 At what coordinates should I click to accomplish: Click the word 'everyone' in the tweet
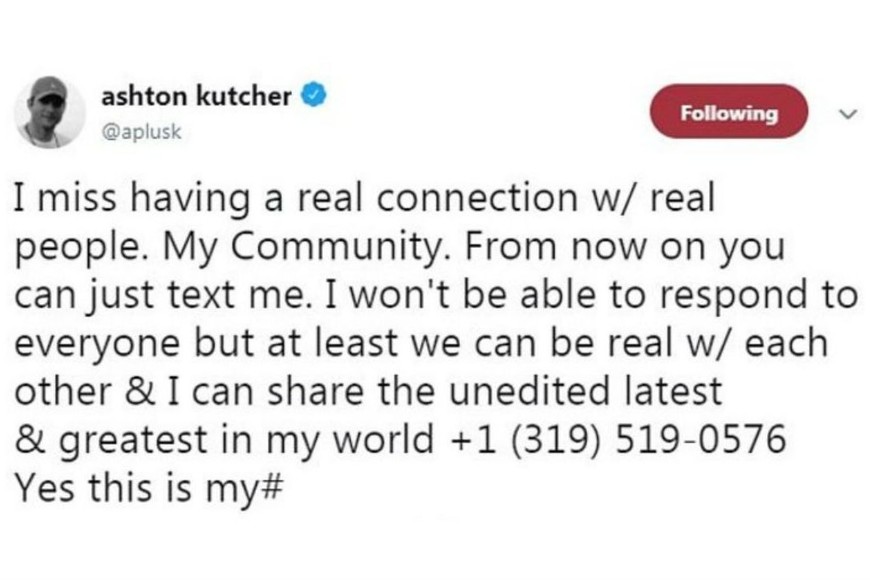point(83,342)
